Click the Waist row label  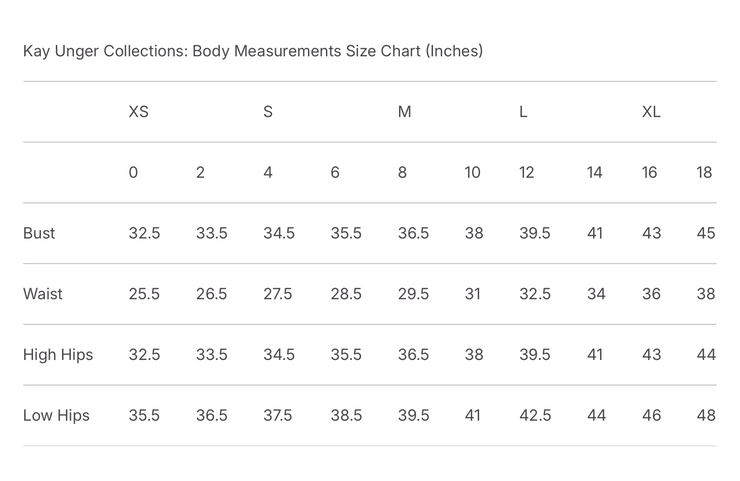pos(43,294)
